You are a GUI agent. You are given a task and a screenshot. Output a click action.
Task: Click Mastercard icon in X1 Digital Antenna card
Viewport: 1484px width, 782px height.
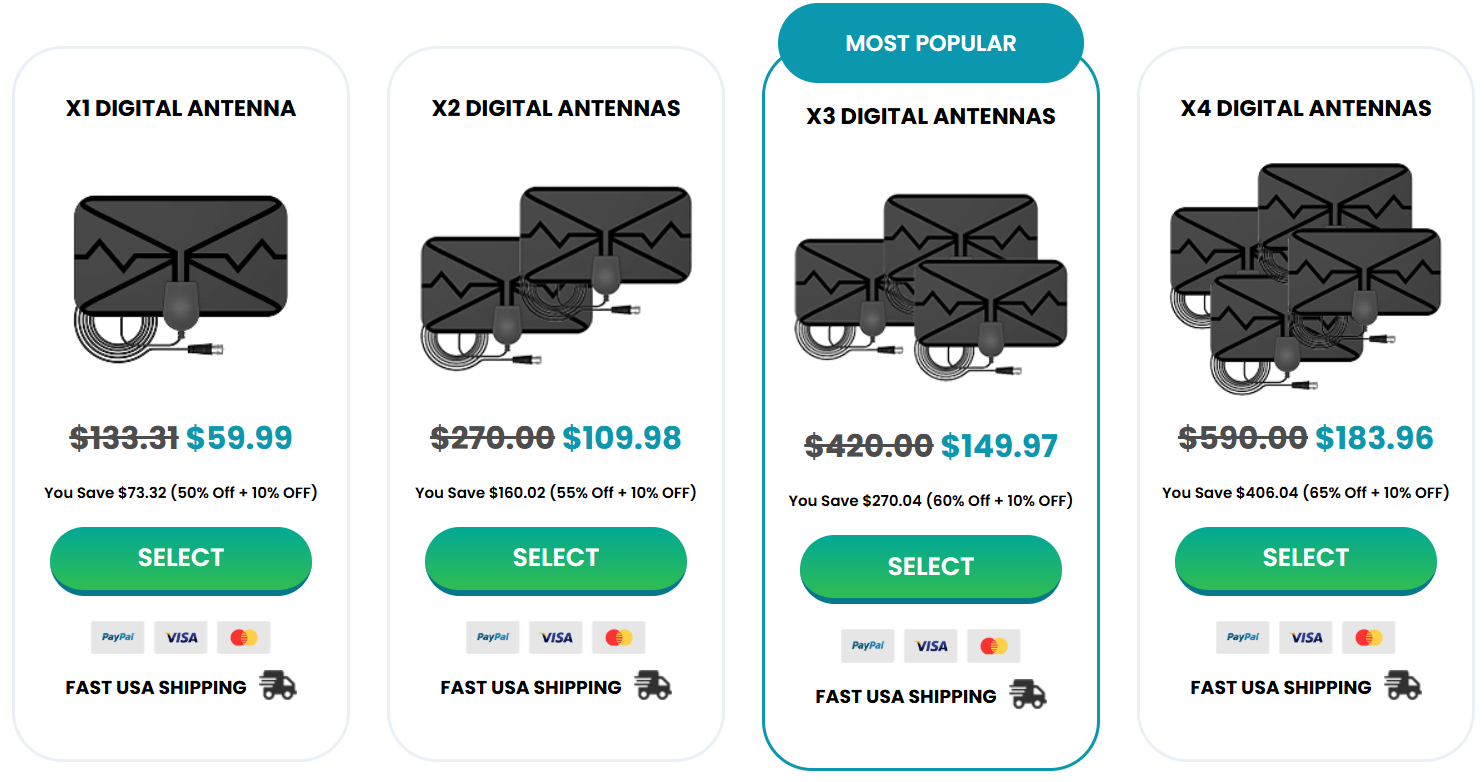pos(244,637)
